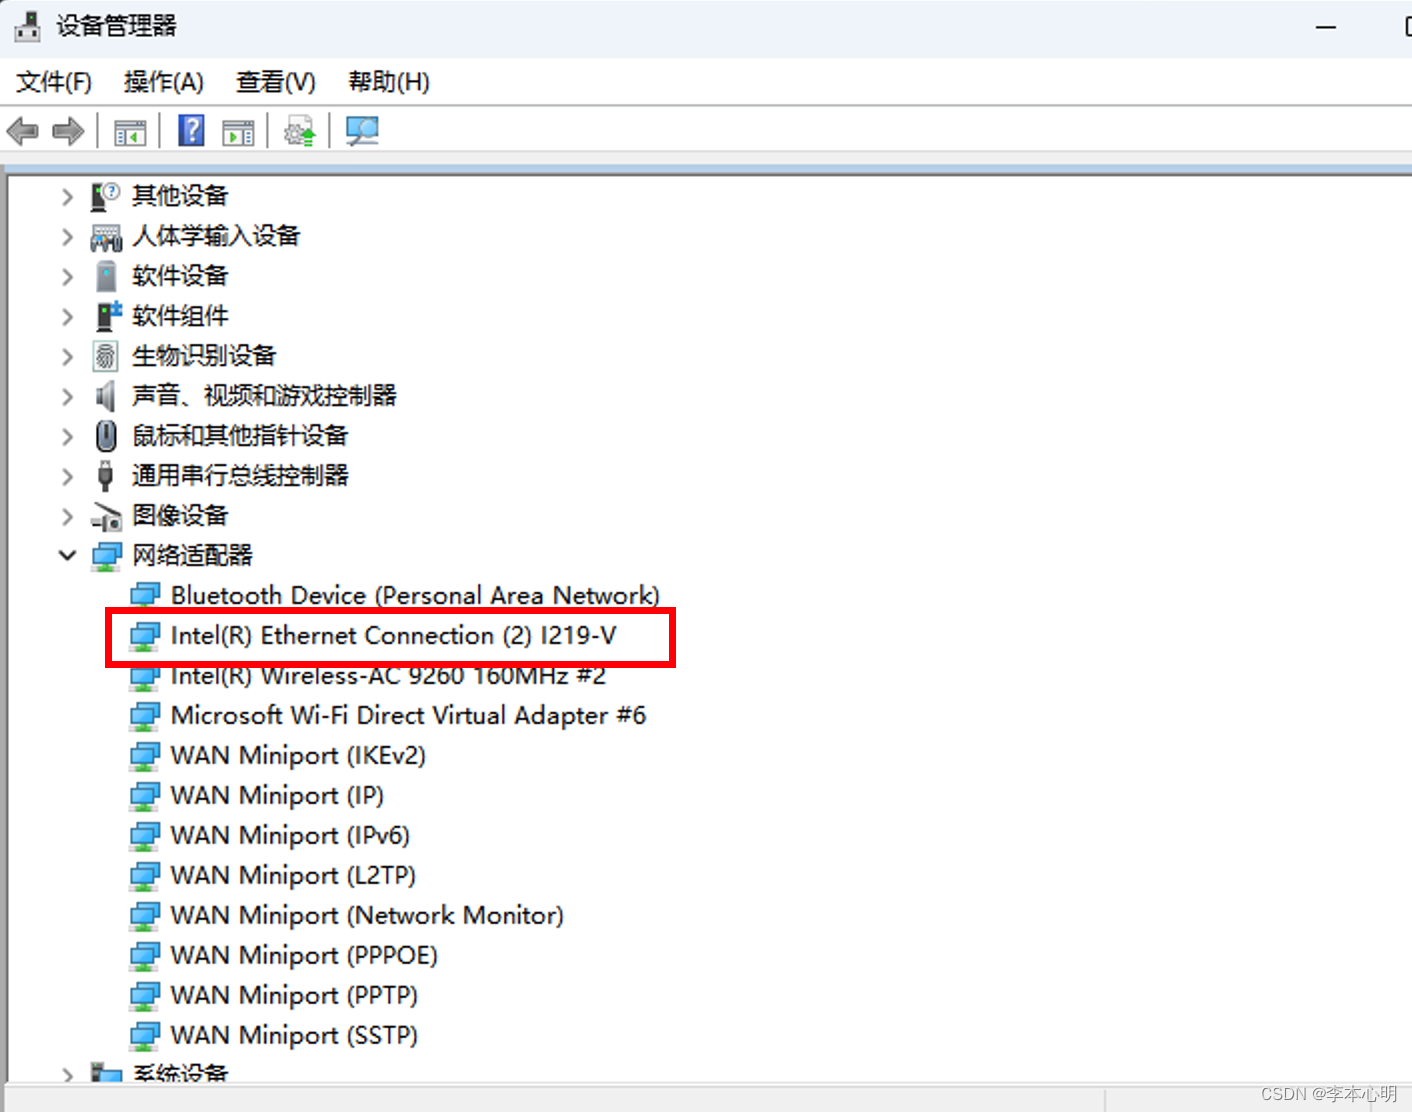The height and width of the screenshot is (1112, 1412).
Task: Click the Back arrow toolbar icon
Action: [x=22, y=131]
